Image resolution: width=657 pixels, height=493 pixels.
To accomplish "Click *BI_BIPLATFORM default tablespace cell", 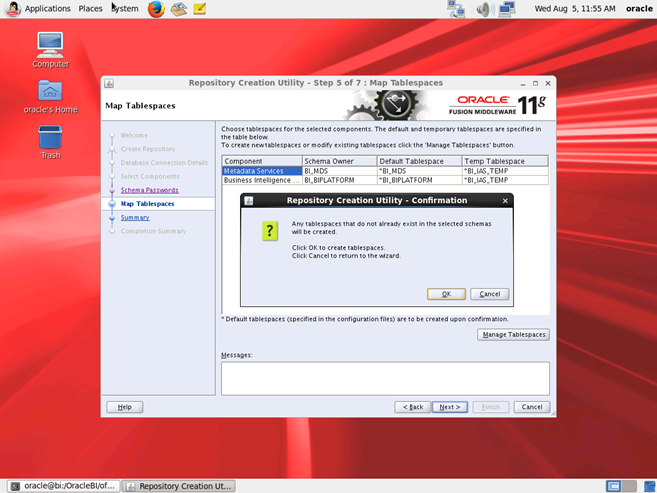I will 419,180.
